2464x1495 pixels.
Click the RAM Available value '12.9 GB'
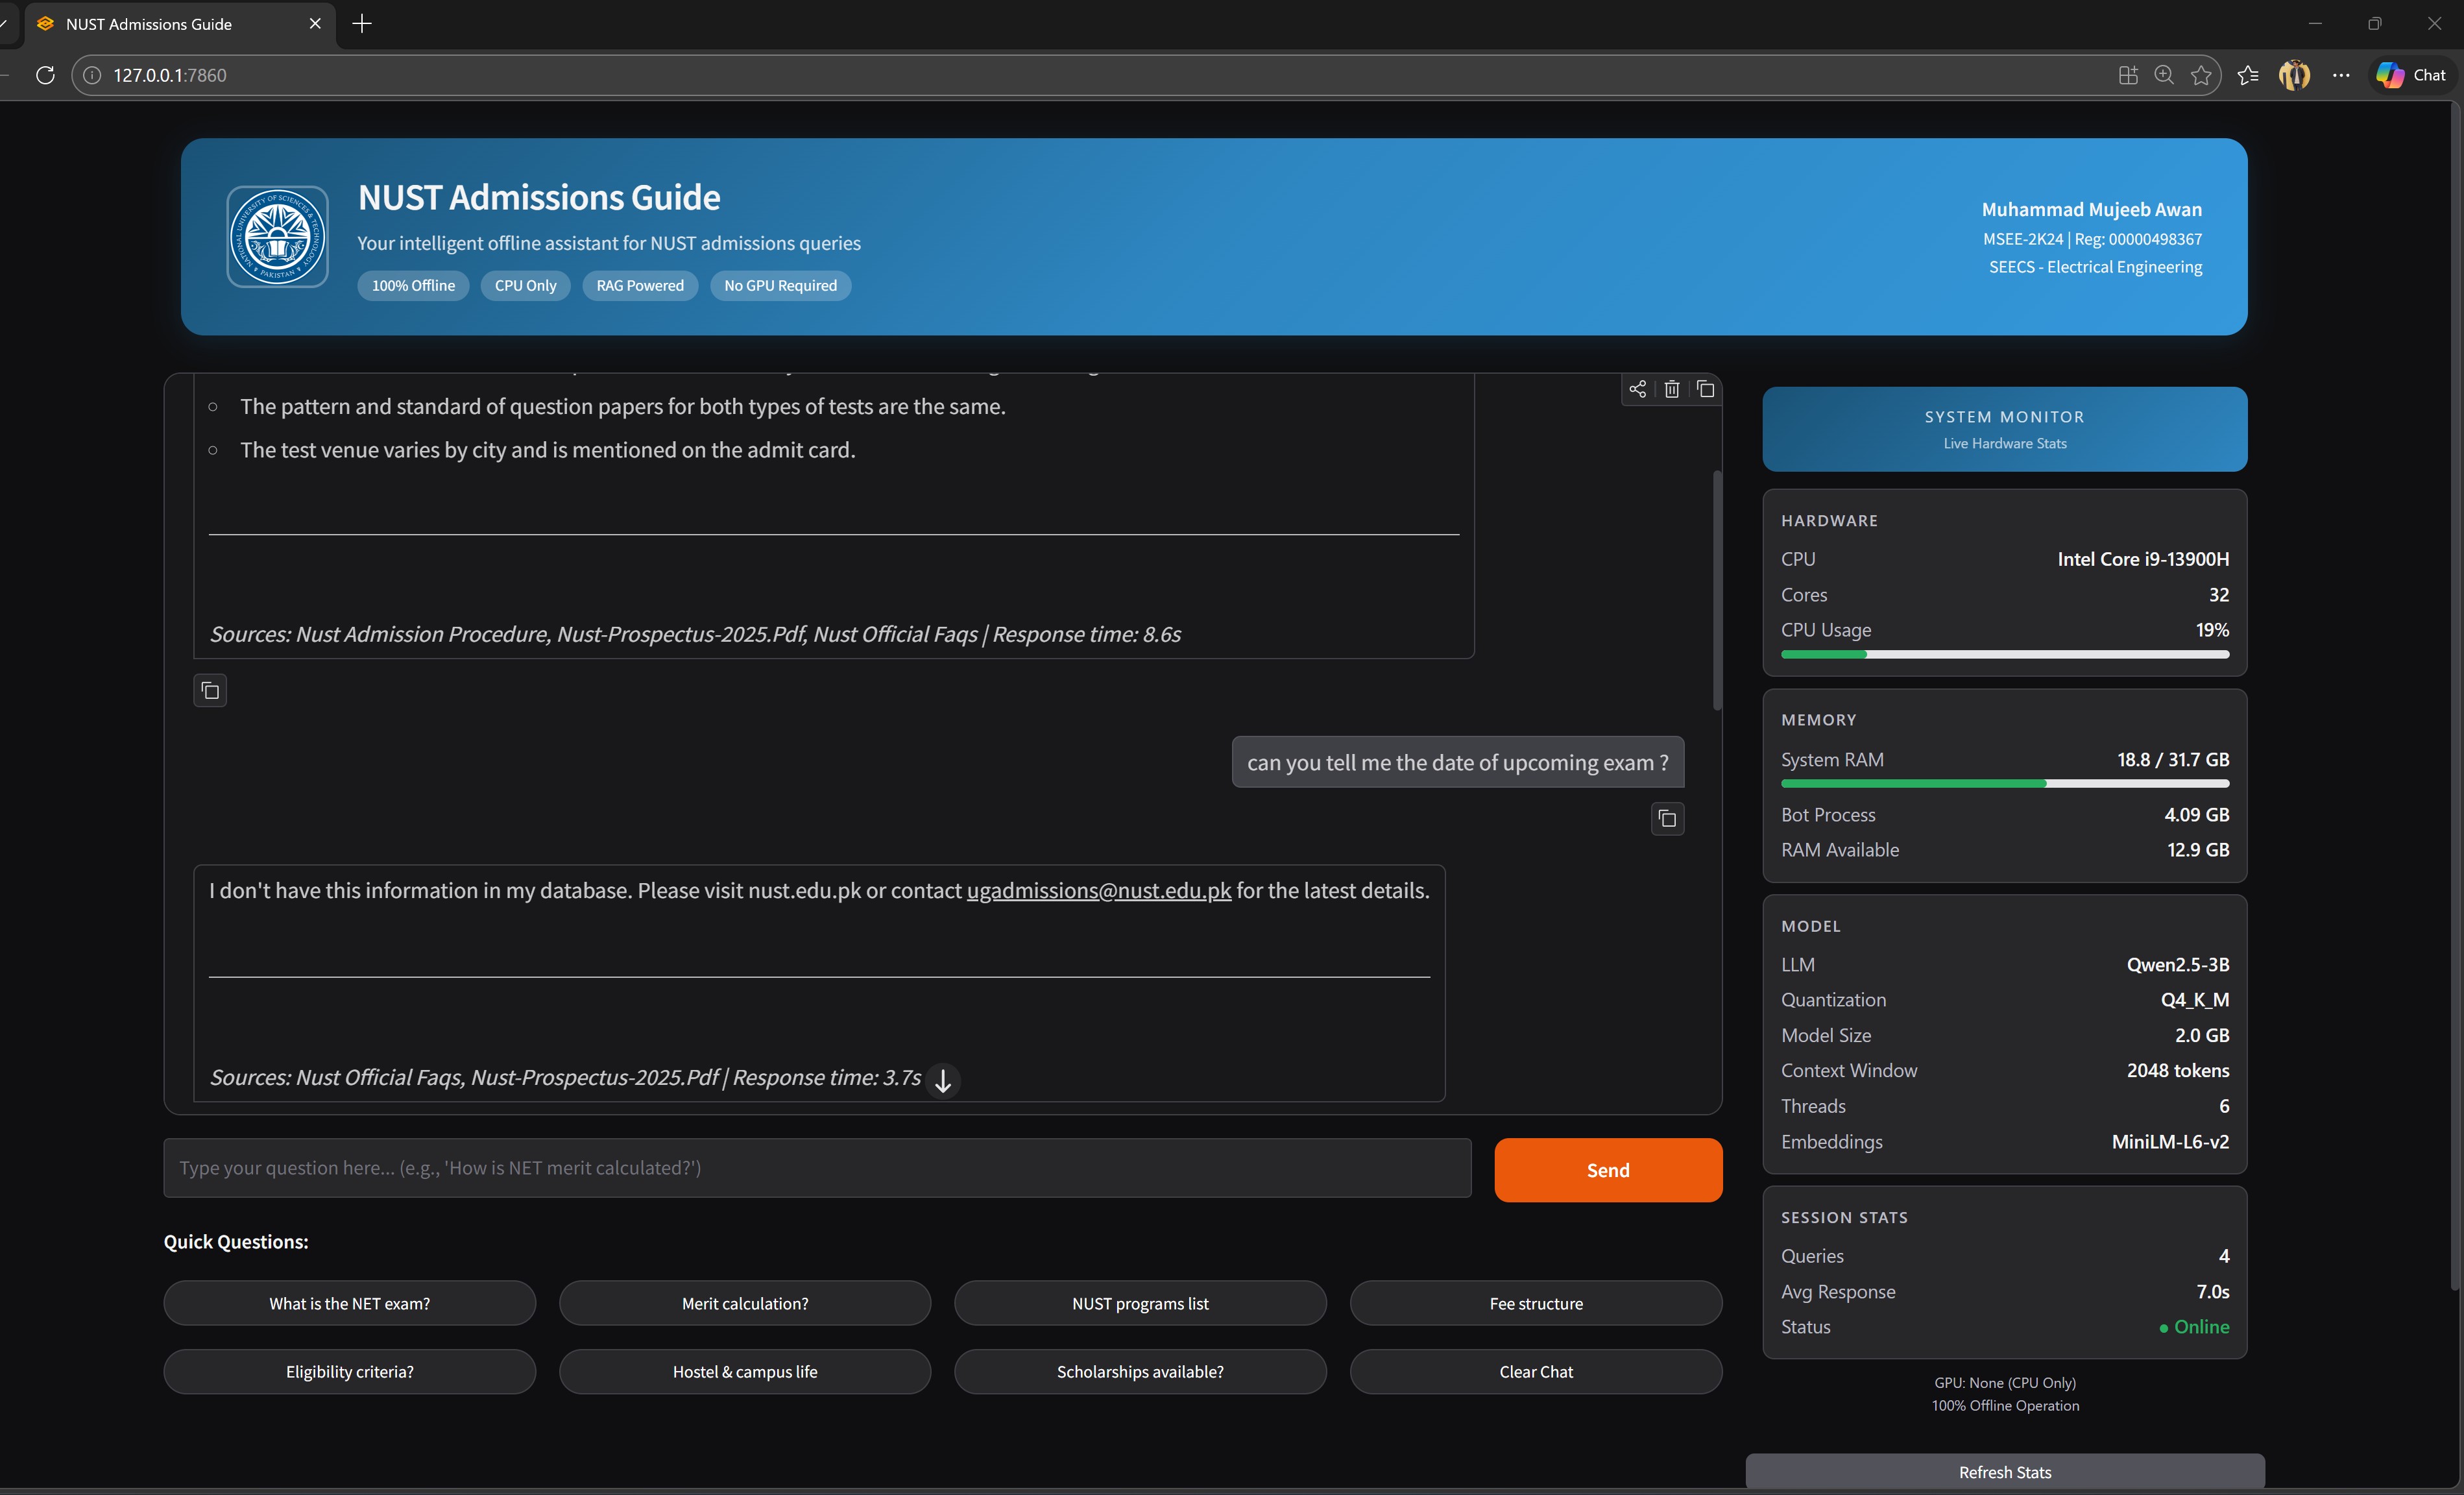tap(2198, 849)
